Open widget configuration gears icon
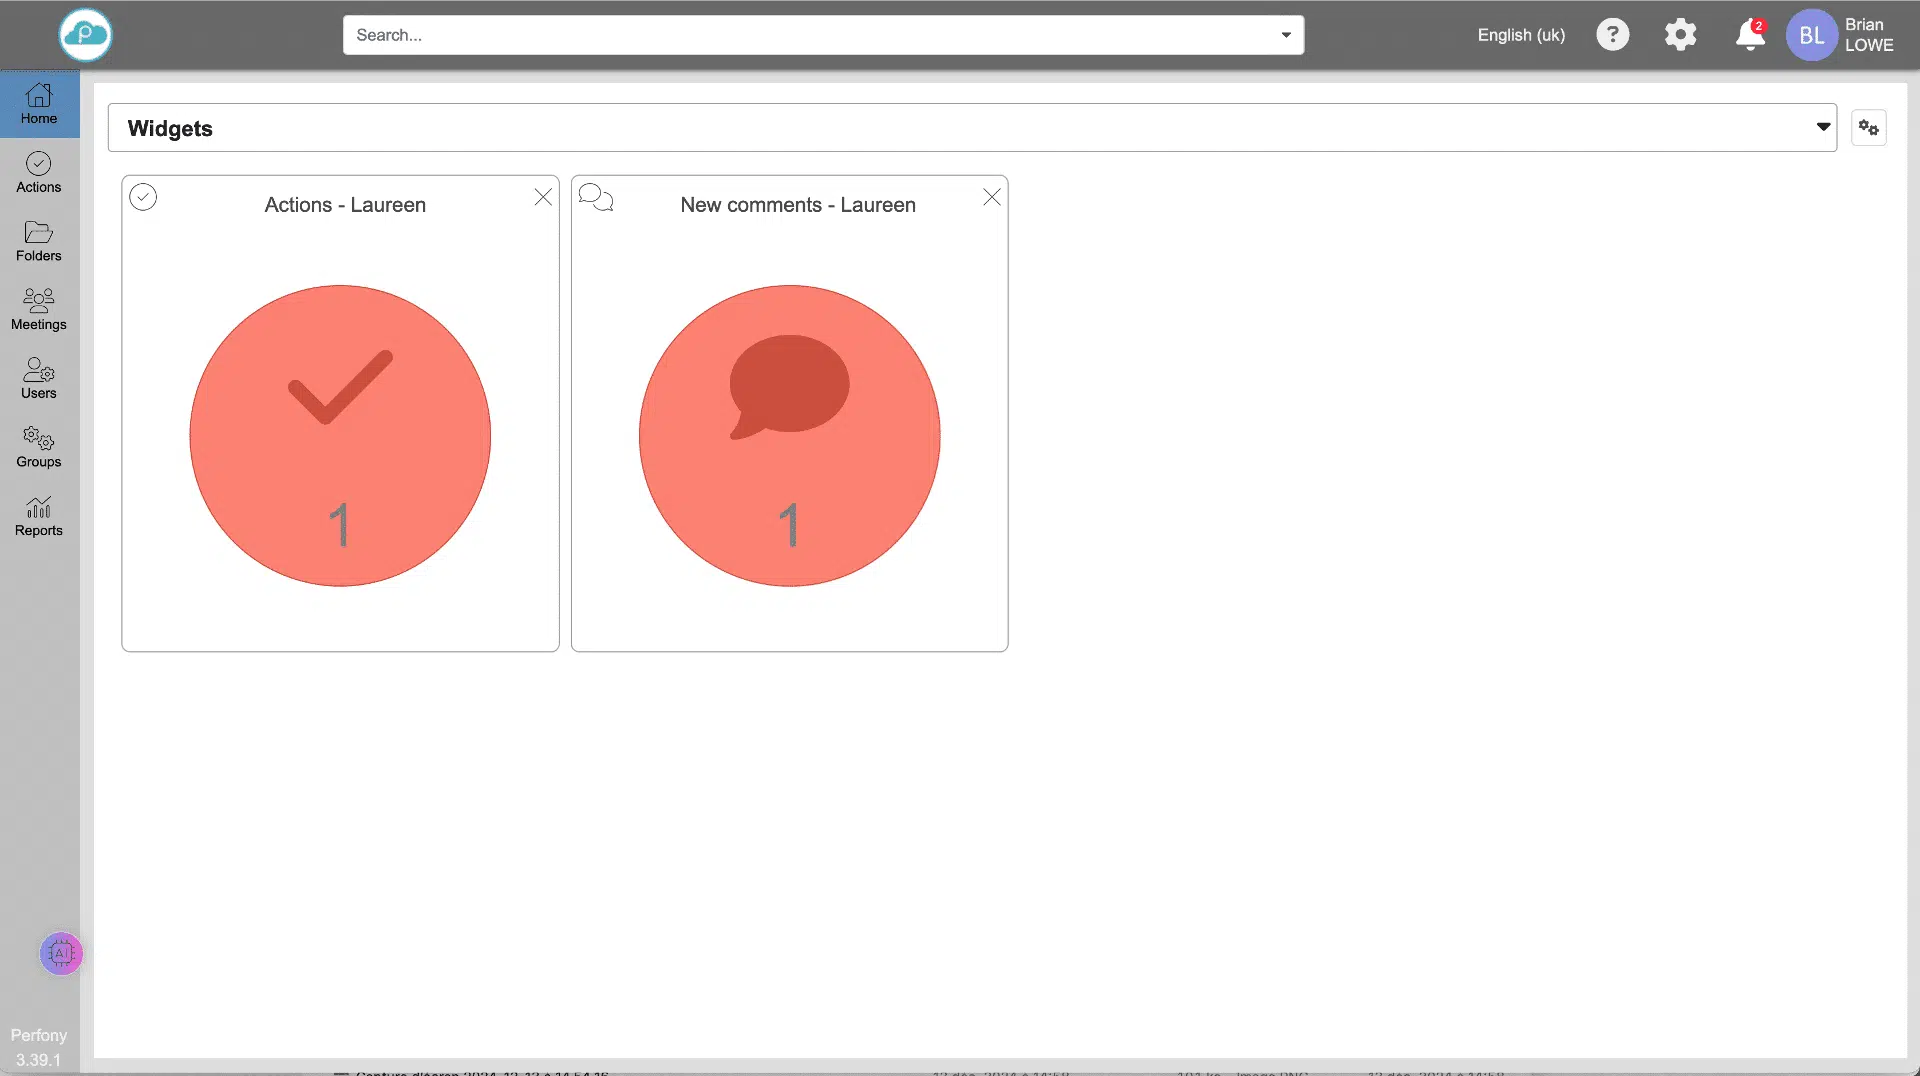Screen dimensions: 1920x1076 click(1868, 128)
